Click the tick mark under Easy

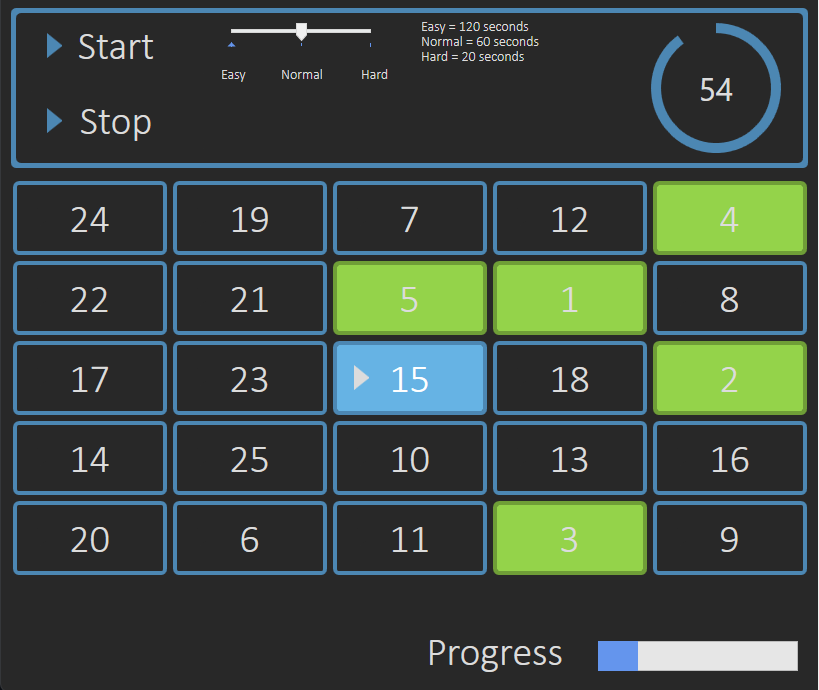click(x=232, y=44)
